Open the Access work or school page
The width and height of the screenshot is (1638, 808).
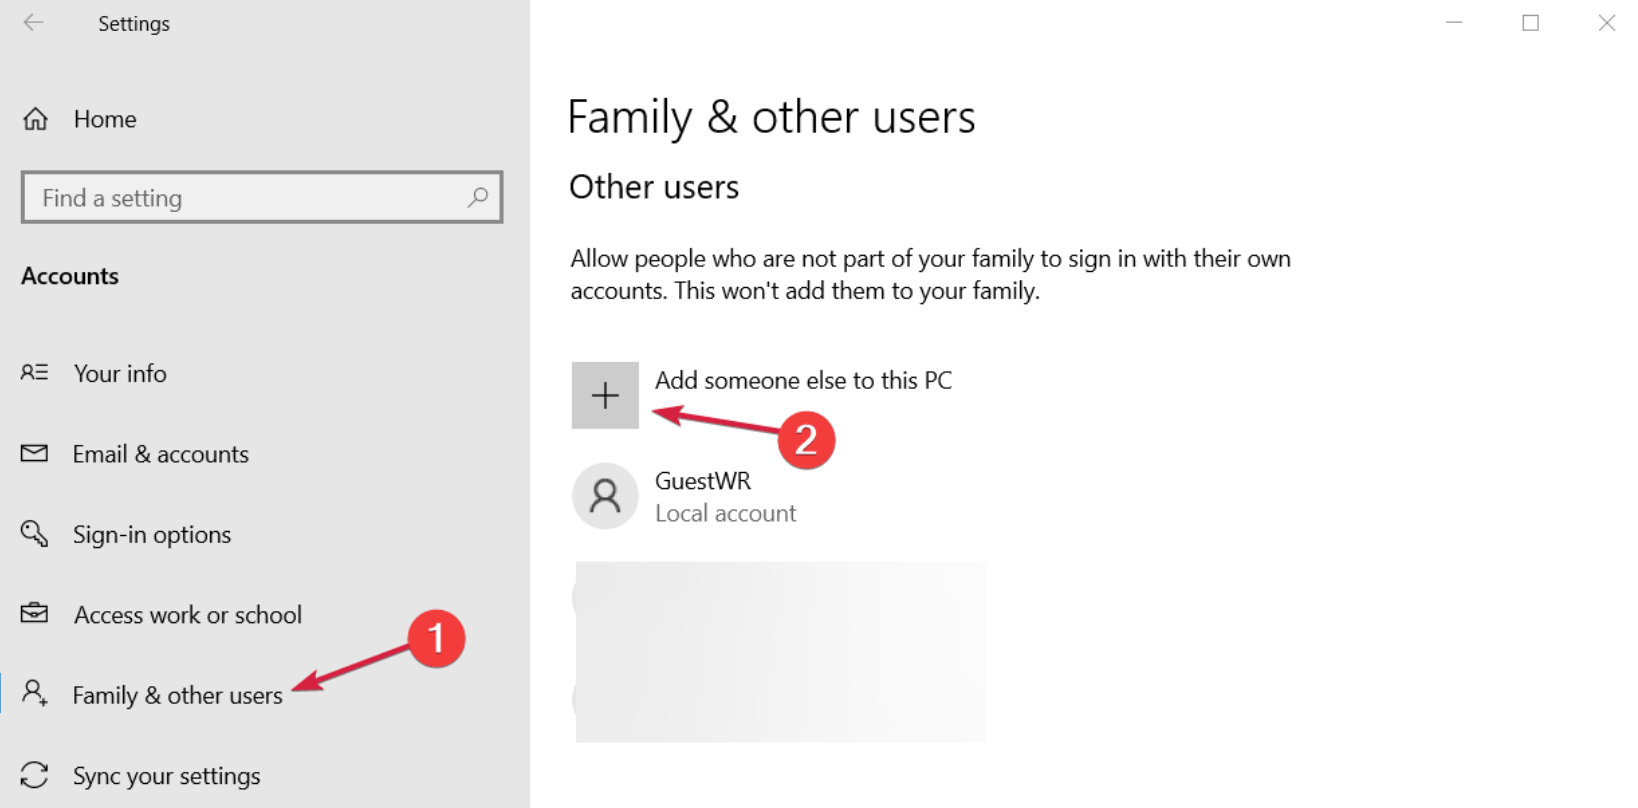(x=188, y=615)
